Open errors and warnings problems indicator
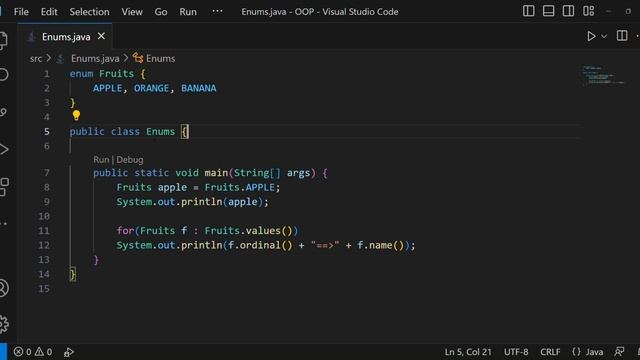Image resolution: width=640 pixels, height=360 pixels. (33, 352)
